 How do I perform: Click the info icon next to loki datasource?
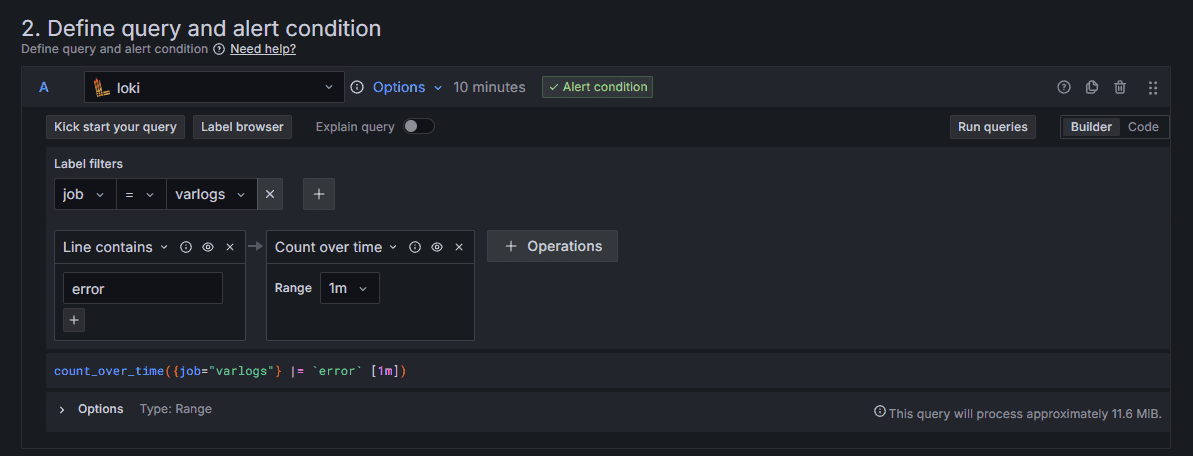(x=357, y=88)
